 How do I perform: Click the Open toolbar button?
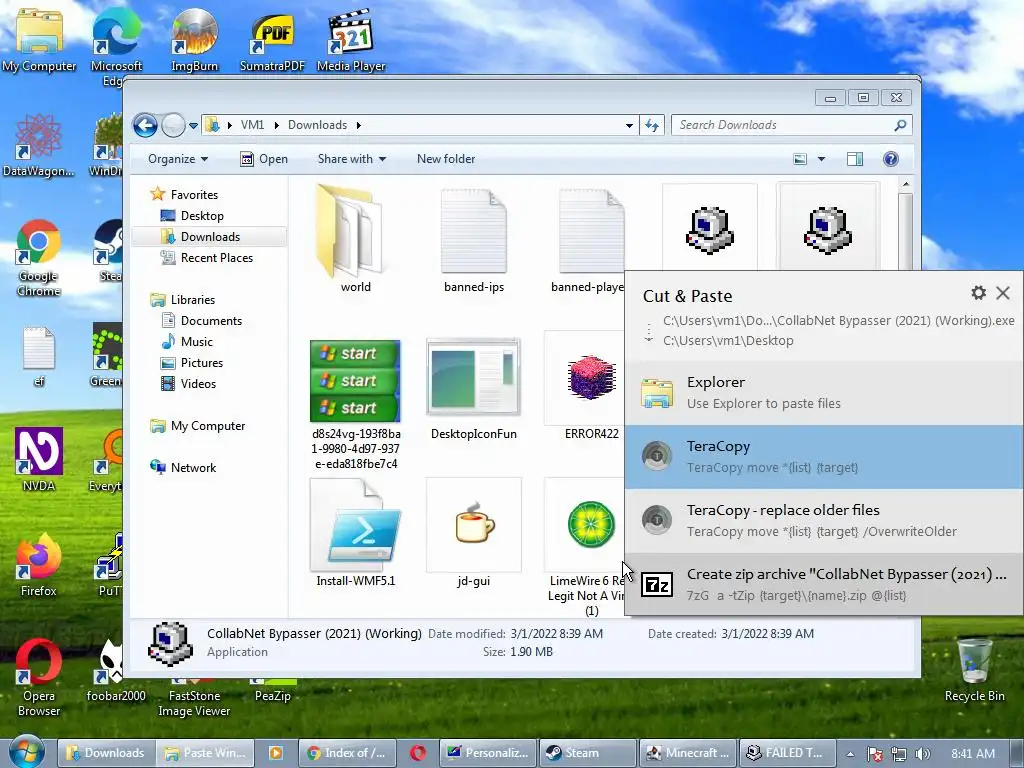coord(264,159)
